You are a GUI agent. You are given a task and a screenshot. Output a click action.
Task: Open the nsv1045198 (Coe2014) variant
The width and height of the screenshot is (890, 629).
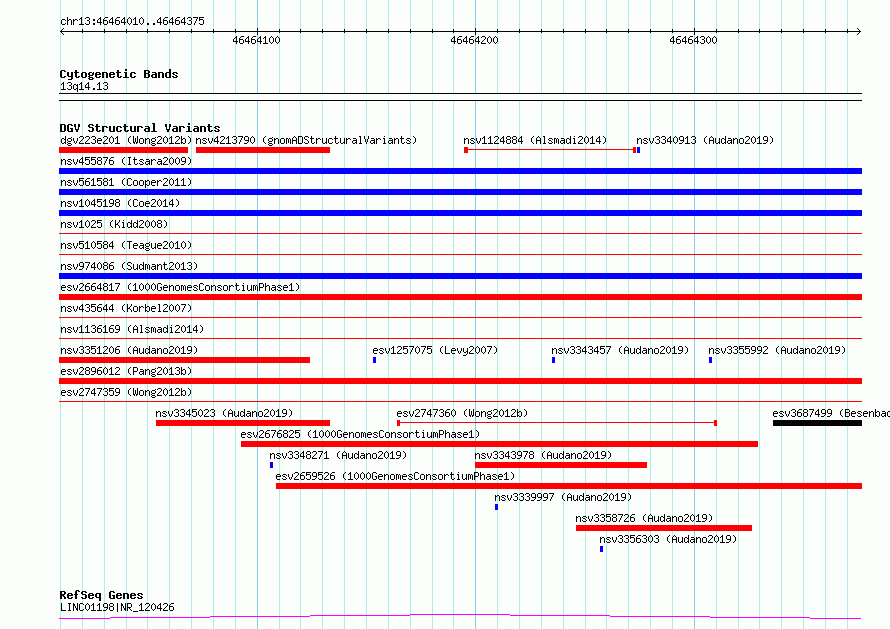pyautogui.click(x=120, y=203)
